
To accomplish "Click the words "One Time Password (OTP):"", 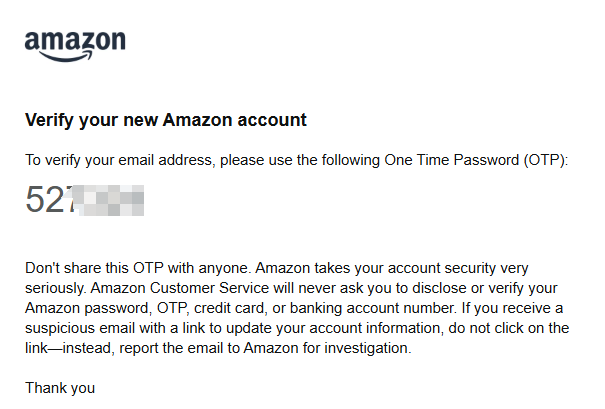I will coord(476,160).
